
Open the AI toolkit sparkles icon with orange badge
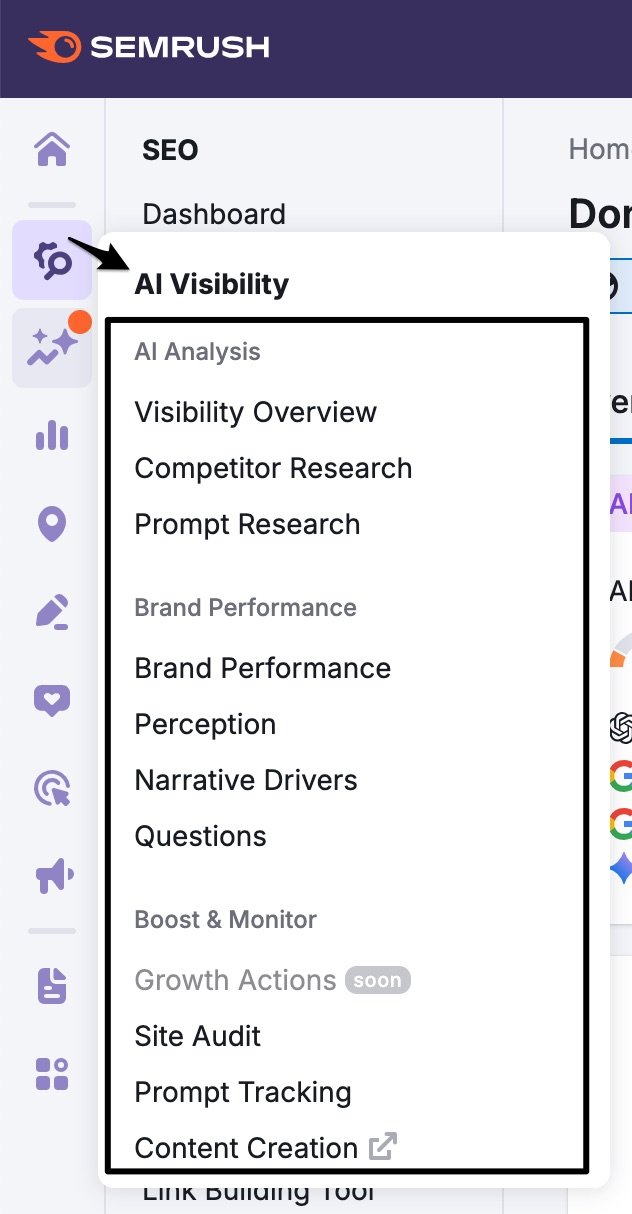click(50, 347)
